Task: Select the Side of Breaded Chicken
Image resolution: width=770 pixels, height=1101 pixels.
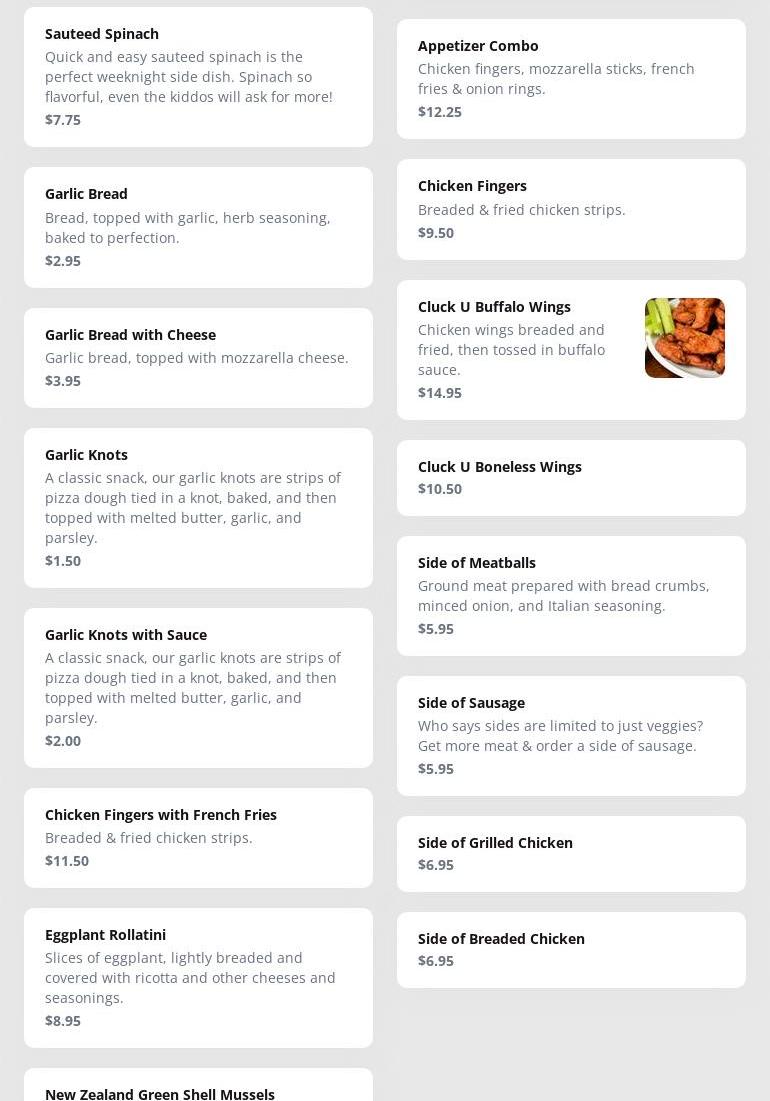Action: [571, 950]
